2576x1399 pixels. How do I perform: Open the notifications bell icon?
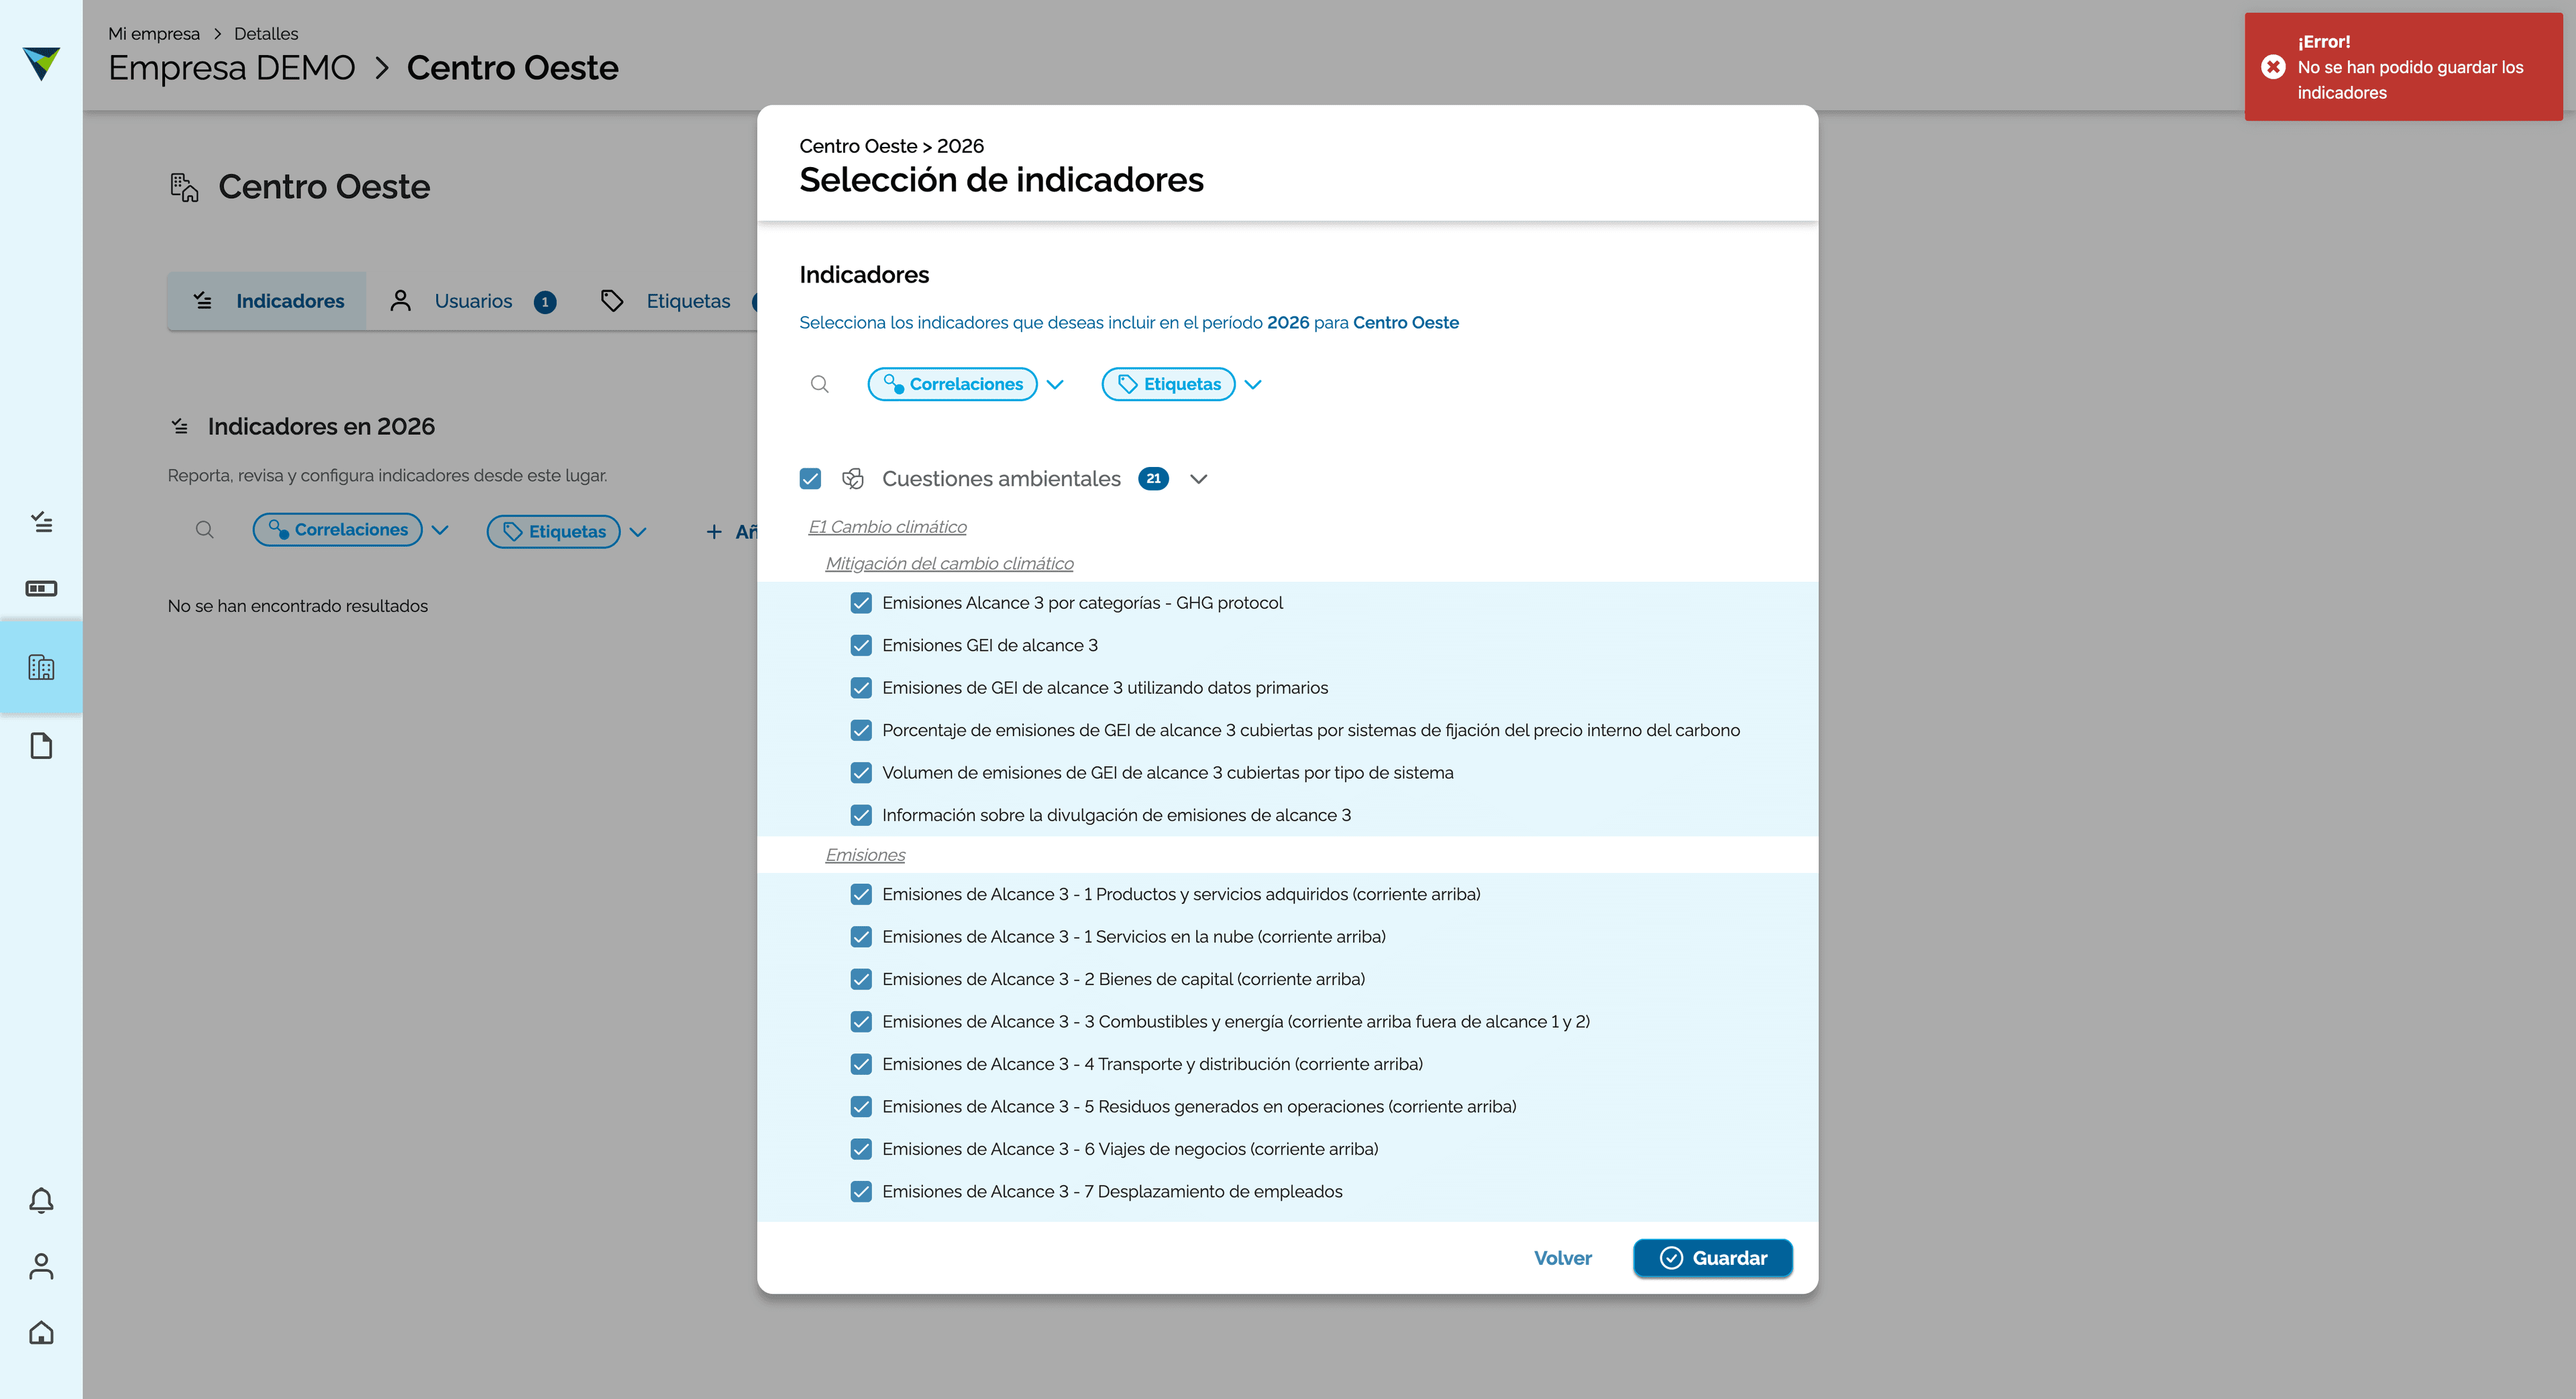(41, 1200)
